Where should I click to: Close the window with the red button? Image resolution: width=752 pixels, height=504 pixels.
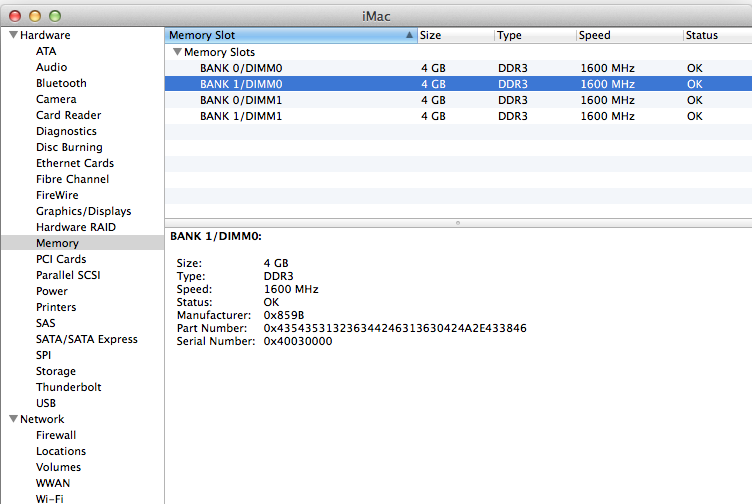click(x=15, y=16)
